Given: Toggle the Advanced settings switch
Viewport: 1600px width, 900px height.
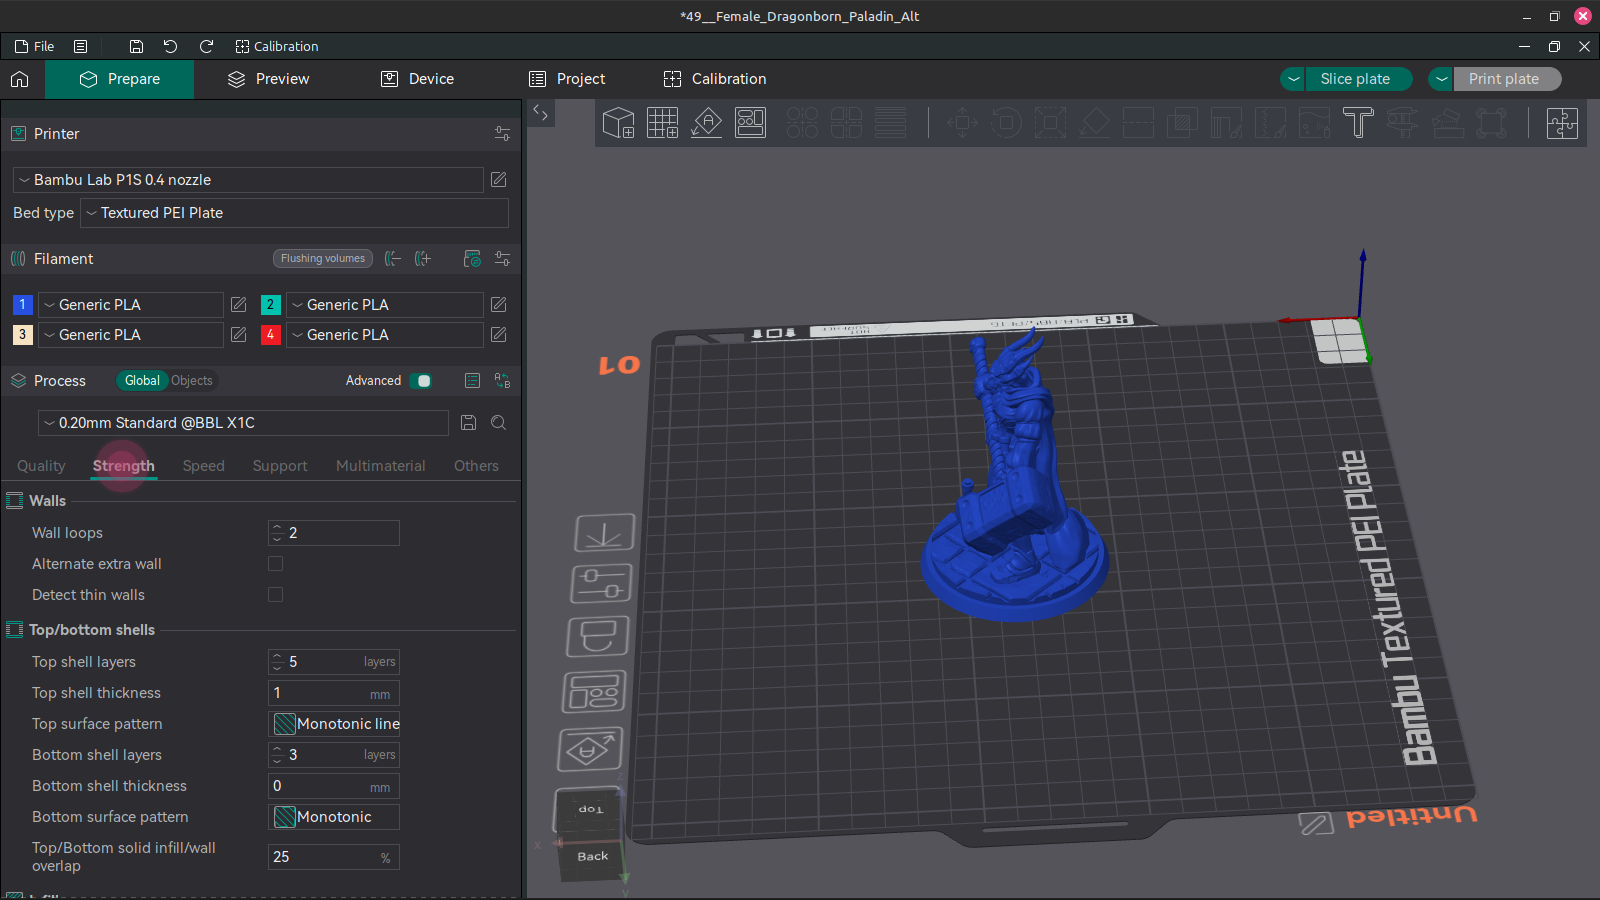Looking at the screenshot, I should pyautogui.click(x=422, y=381).
